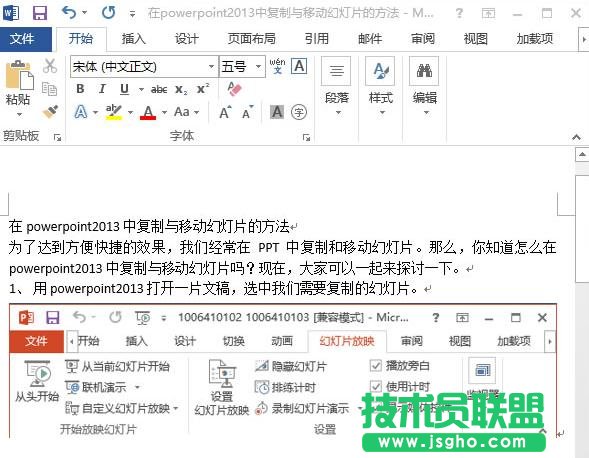The width and height of the screenshot is (589, 458).
Task: Apply character shading icon
Action: tap(277, 112)
